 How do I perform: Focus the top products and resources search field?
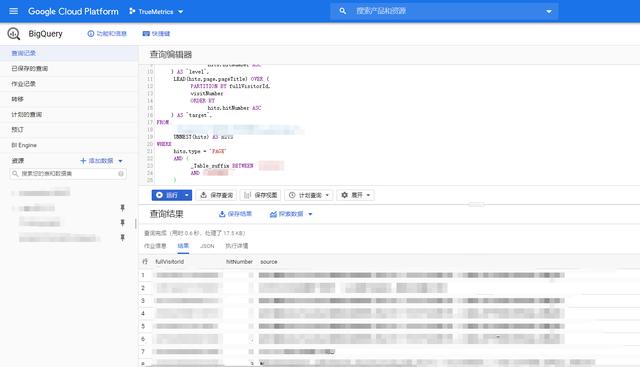pos(445,11)
